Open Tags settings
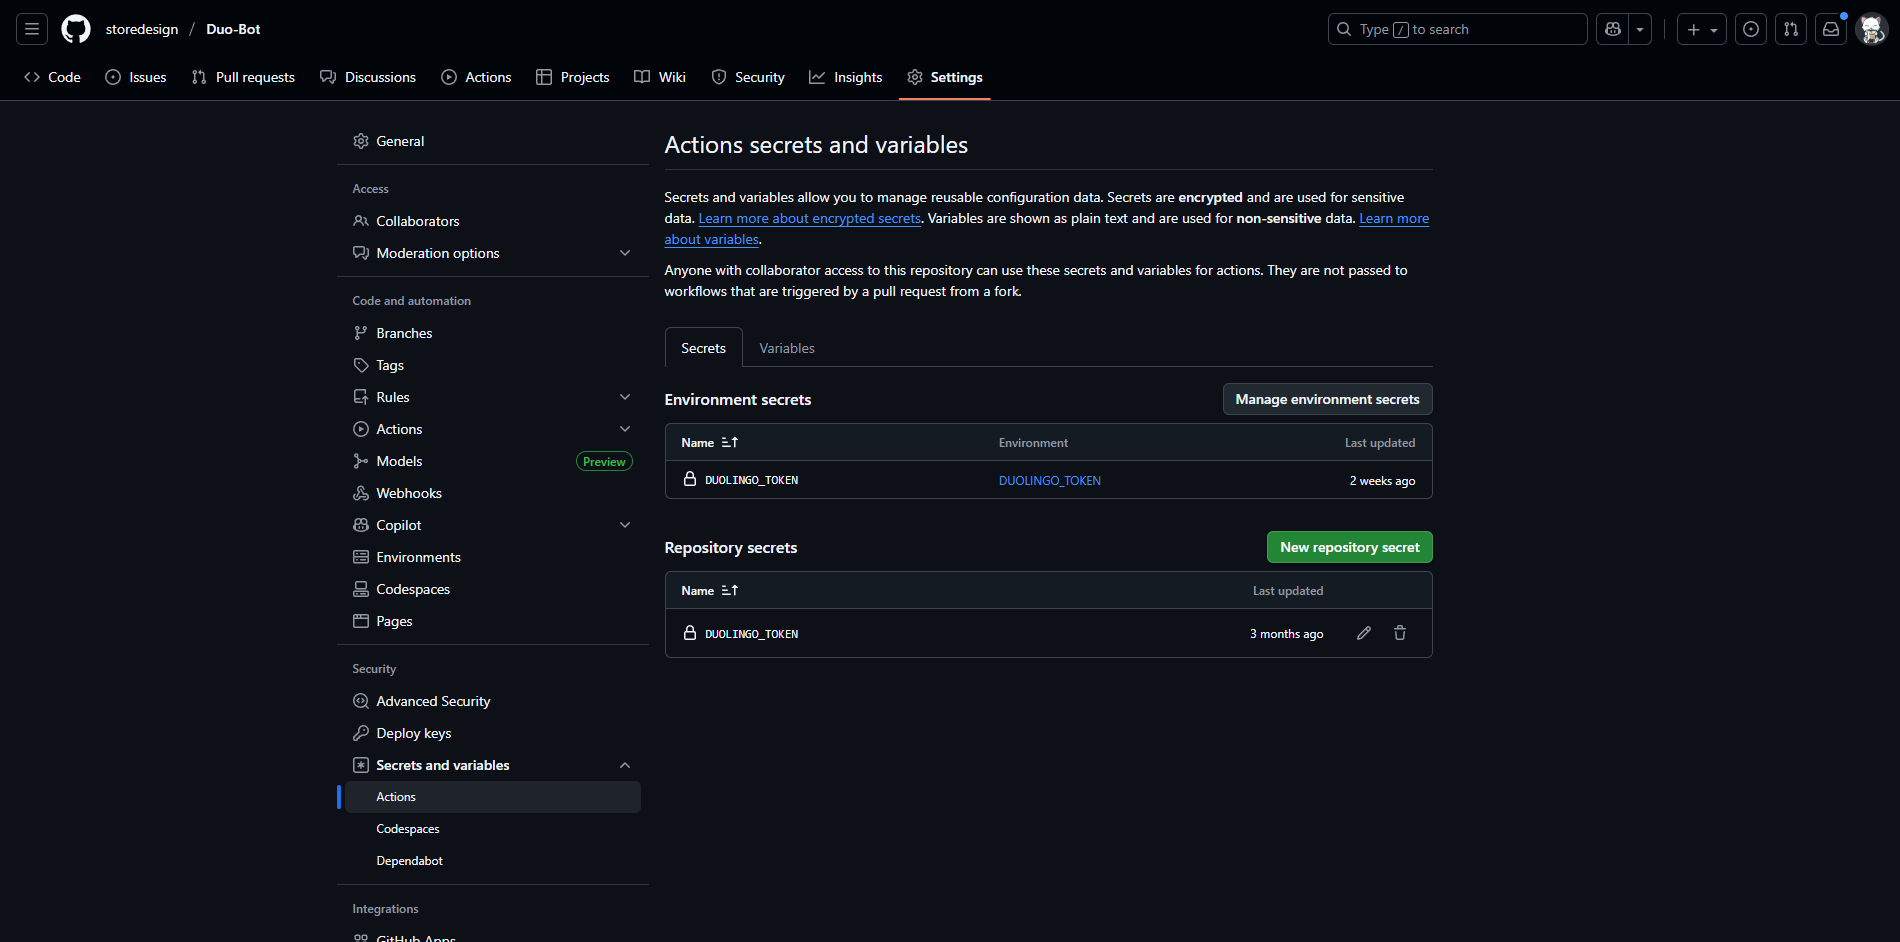Viewport: 1900px width, 942px height. 493,365
